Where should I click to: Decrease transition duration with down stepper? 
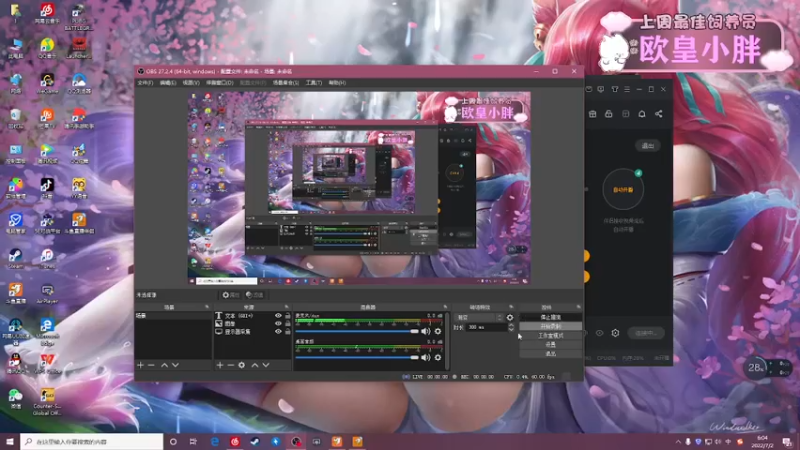click(x=511, y=330)
